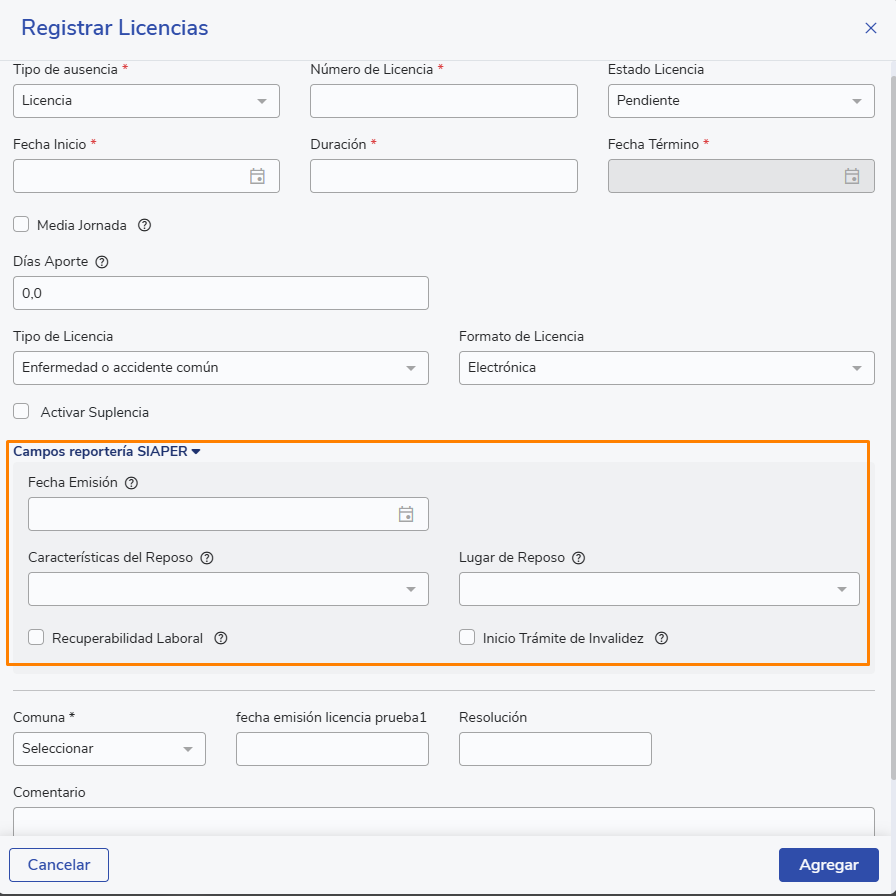
Task: Open the Formato de Licencia dropdown
Action: pyautogui.click(x=666, y=368)
